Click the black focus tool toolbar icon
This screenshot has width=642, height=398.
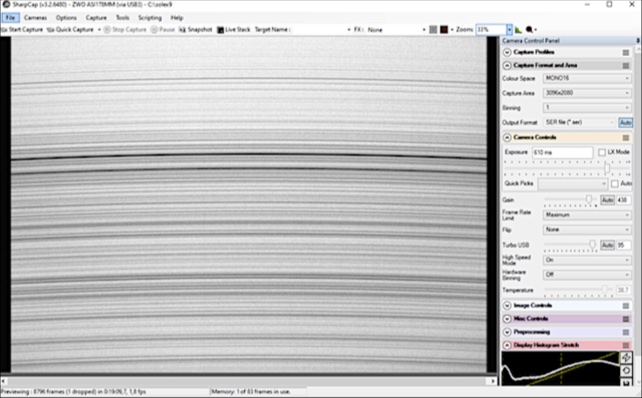(x=529, y=29)
